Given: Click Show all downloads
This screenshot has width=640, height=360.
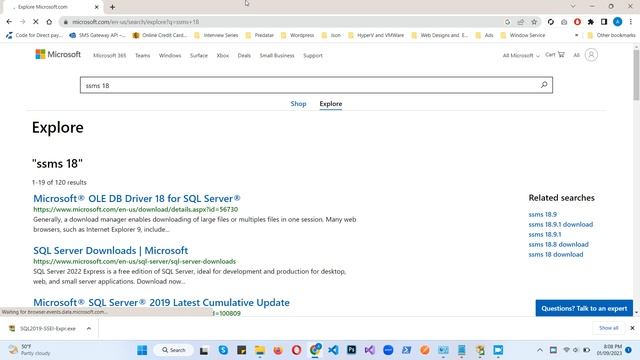Looking at the screenshot, I should click(609, 328).
